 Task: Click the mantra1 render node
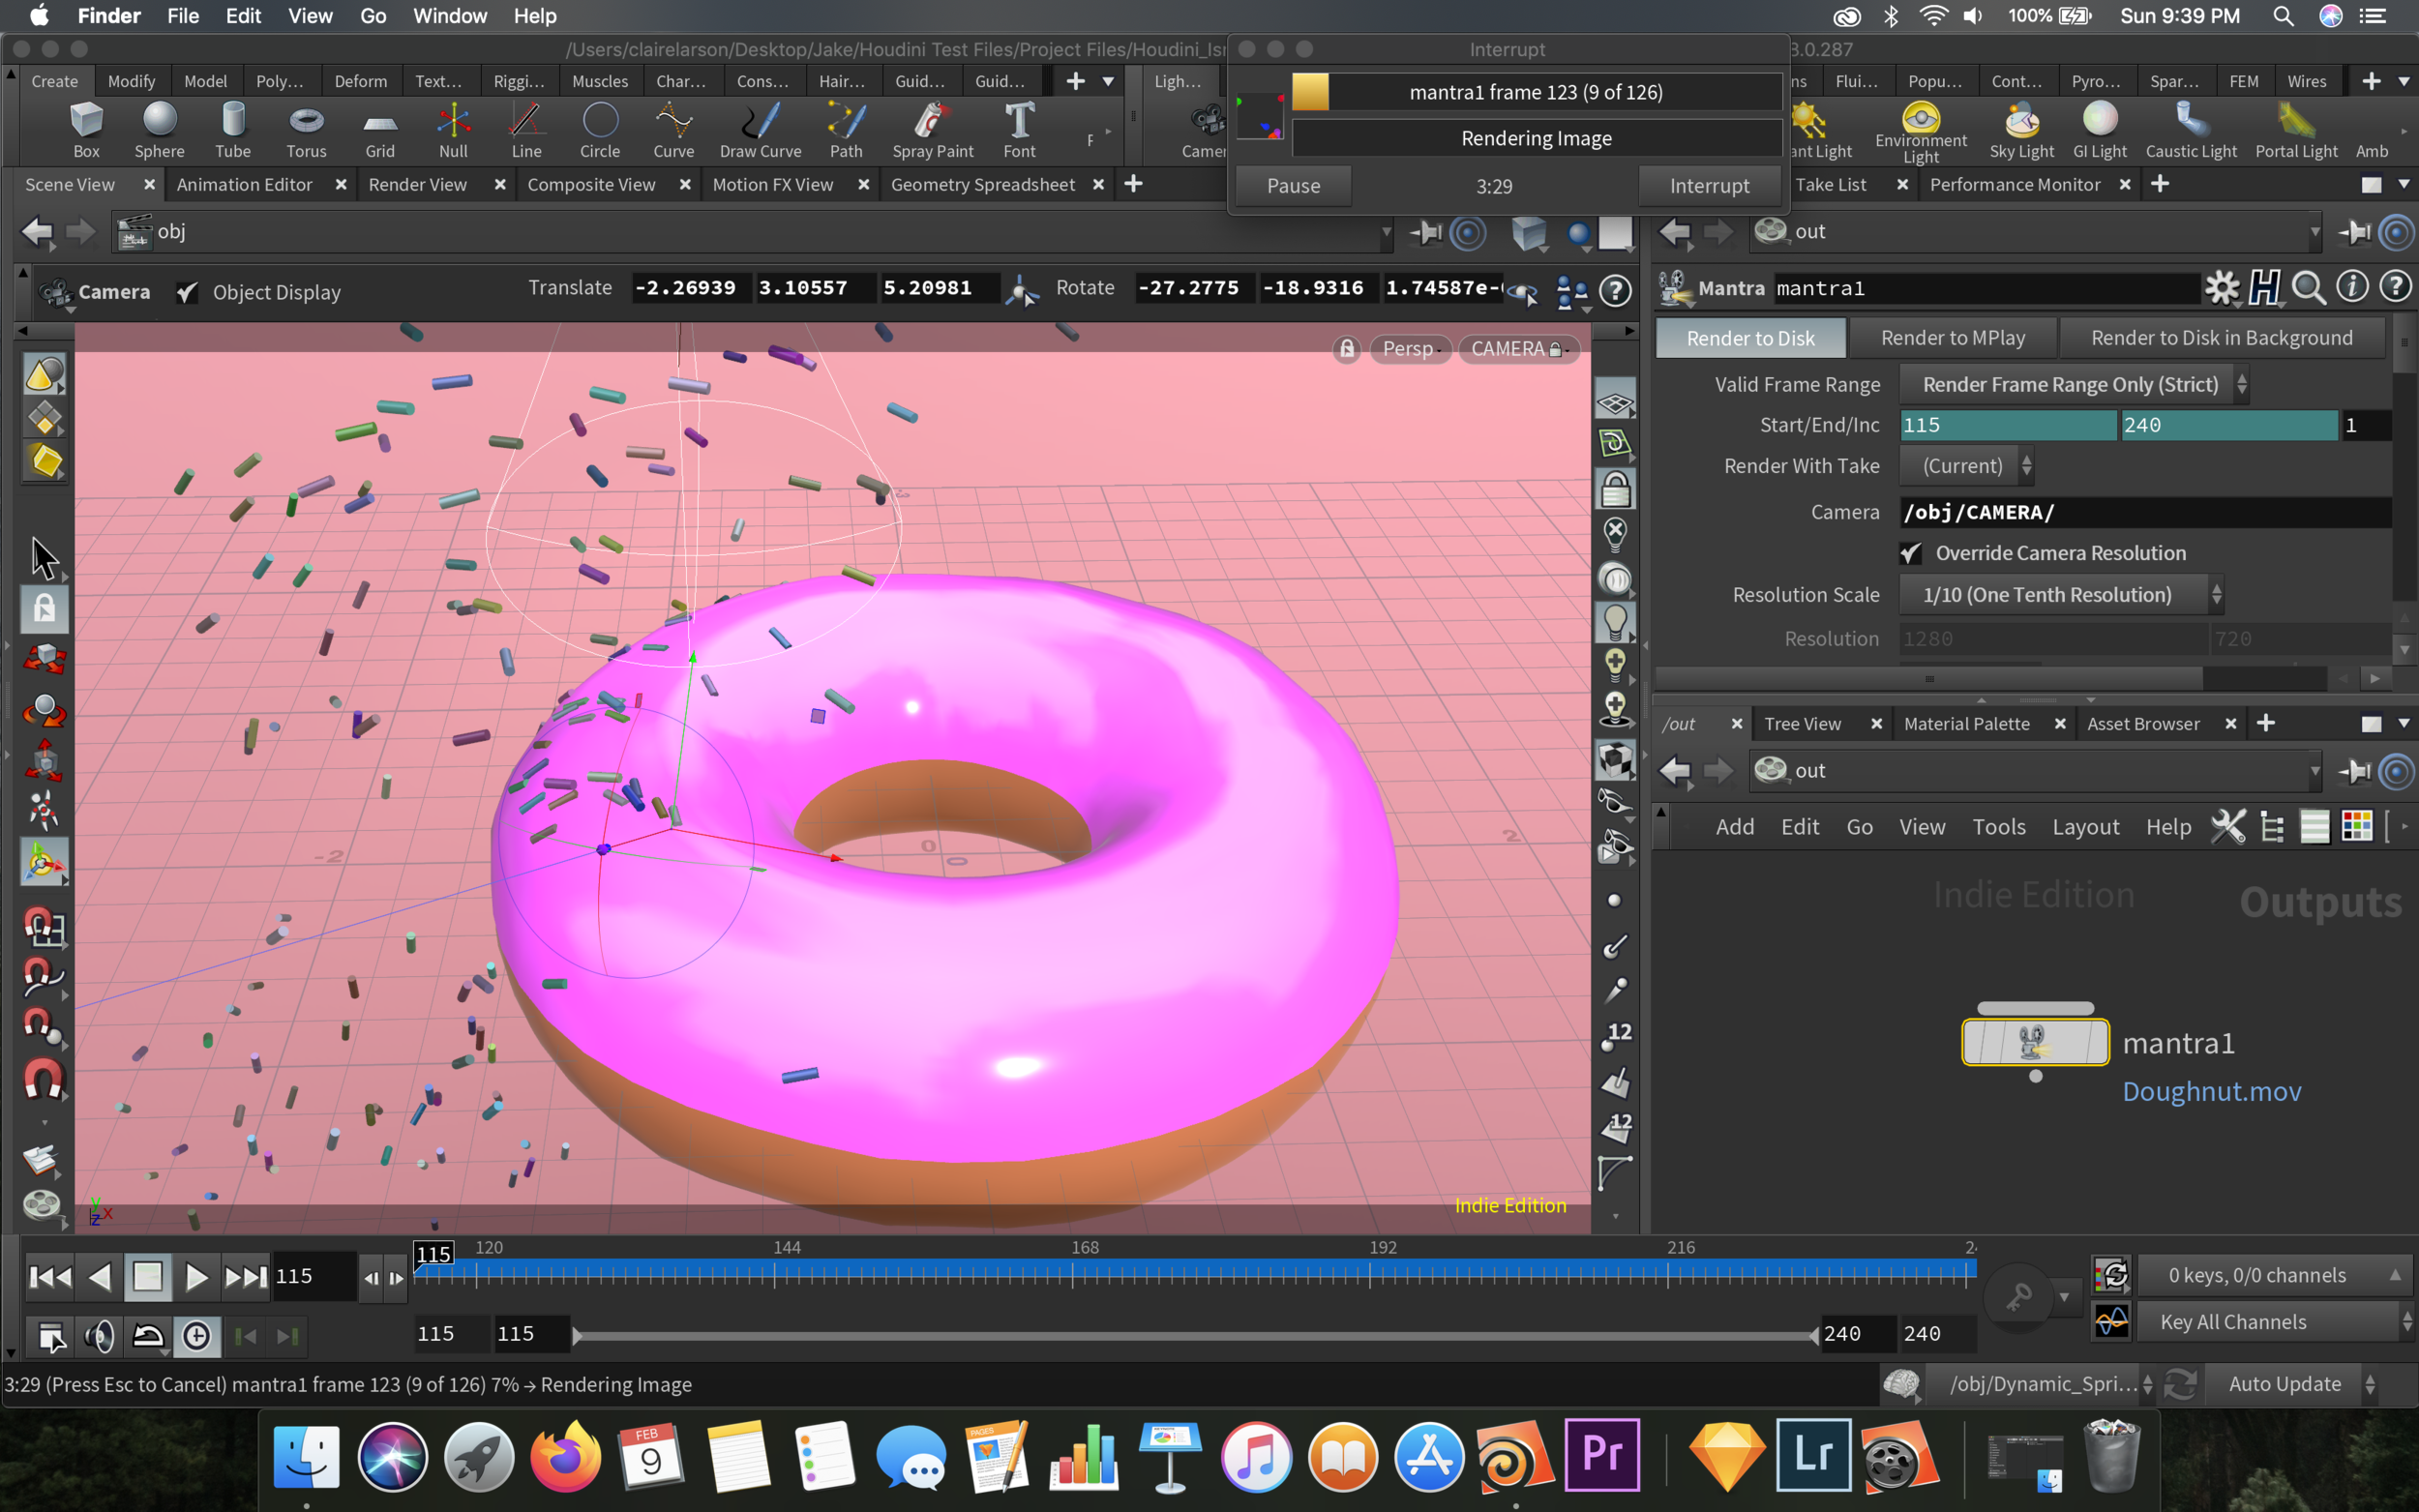tap(2035, 1042)
